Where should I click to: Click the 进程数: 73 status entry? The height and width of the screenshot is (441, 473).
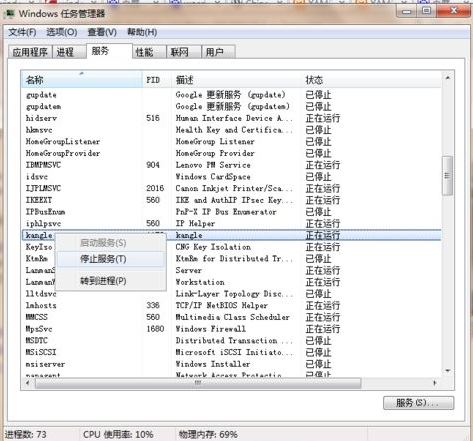pos(25,435)
